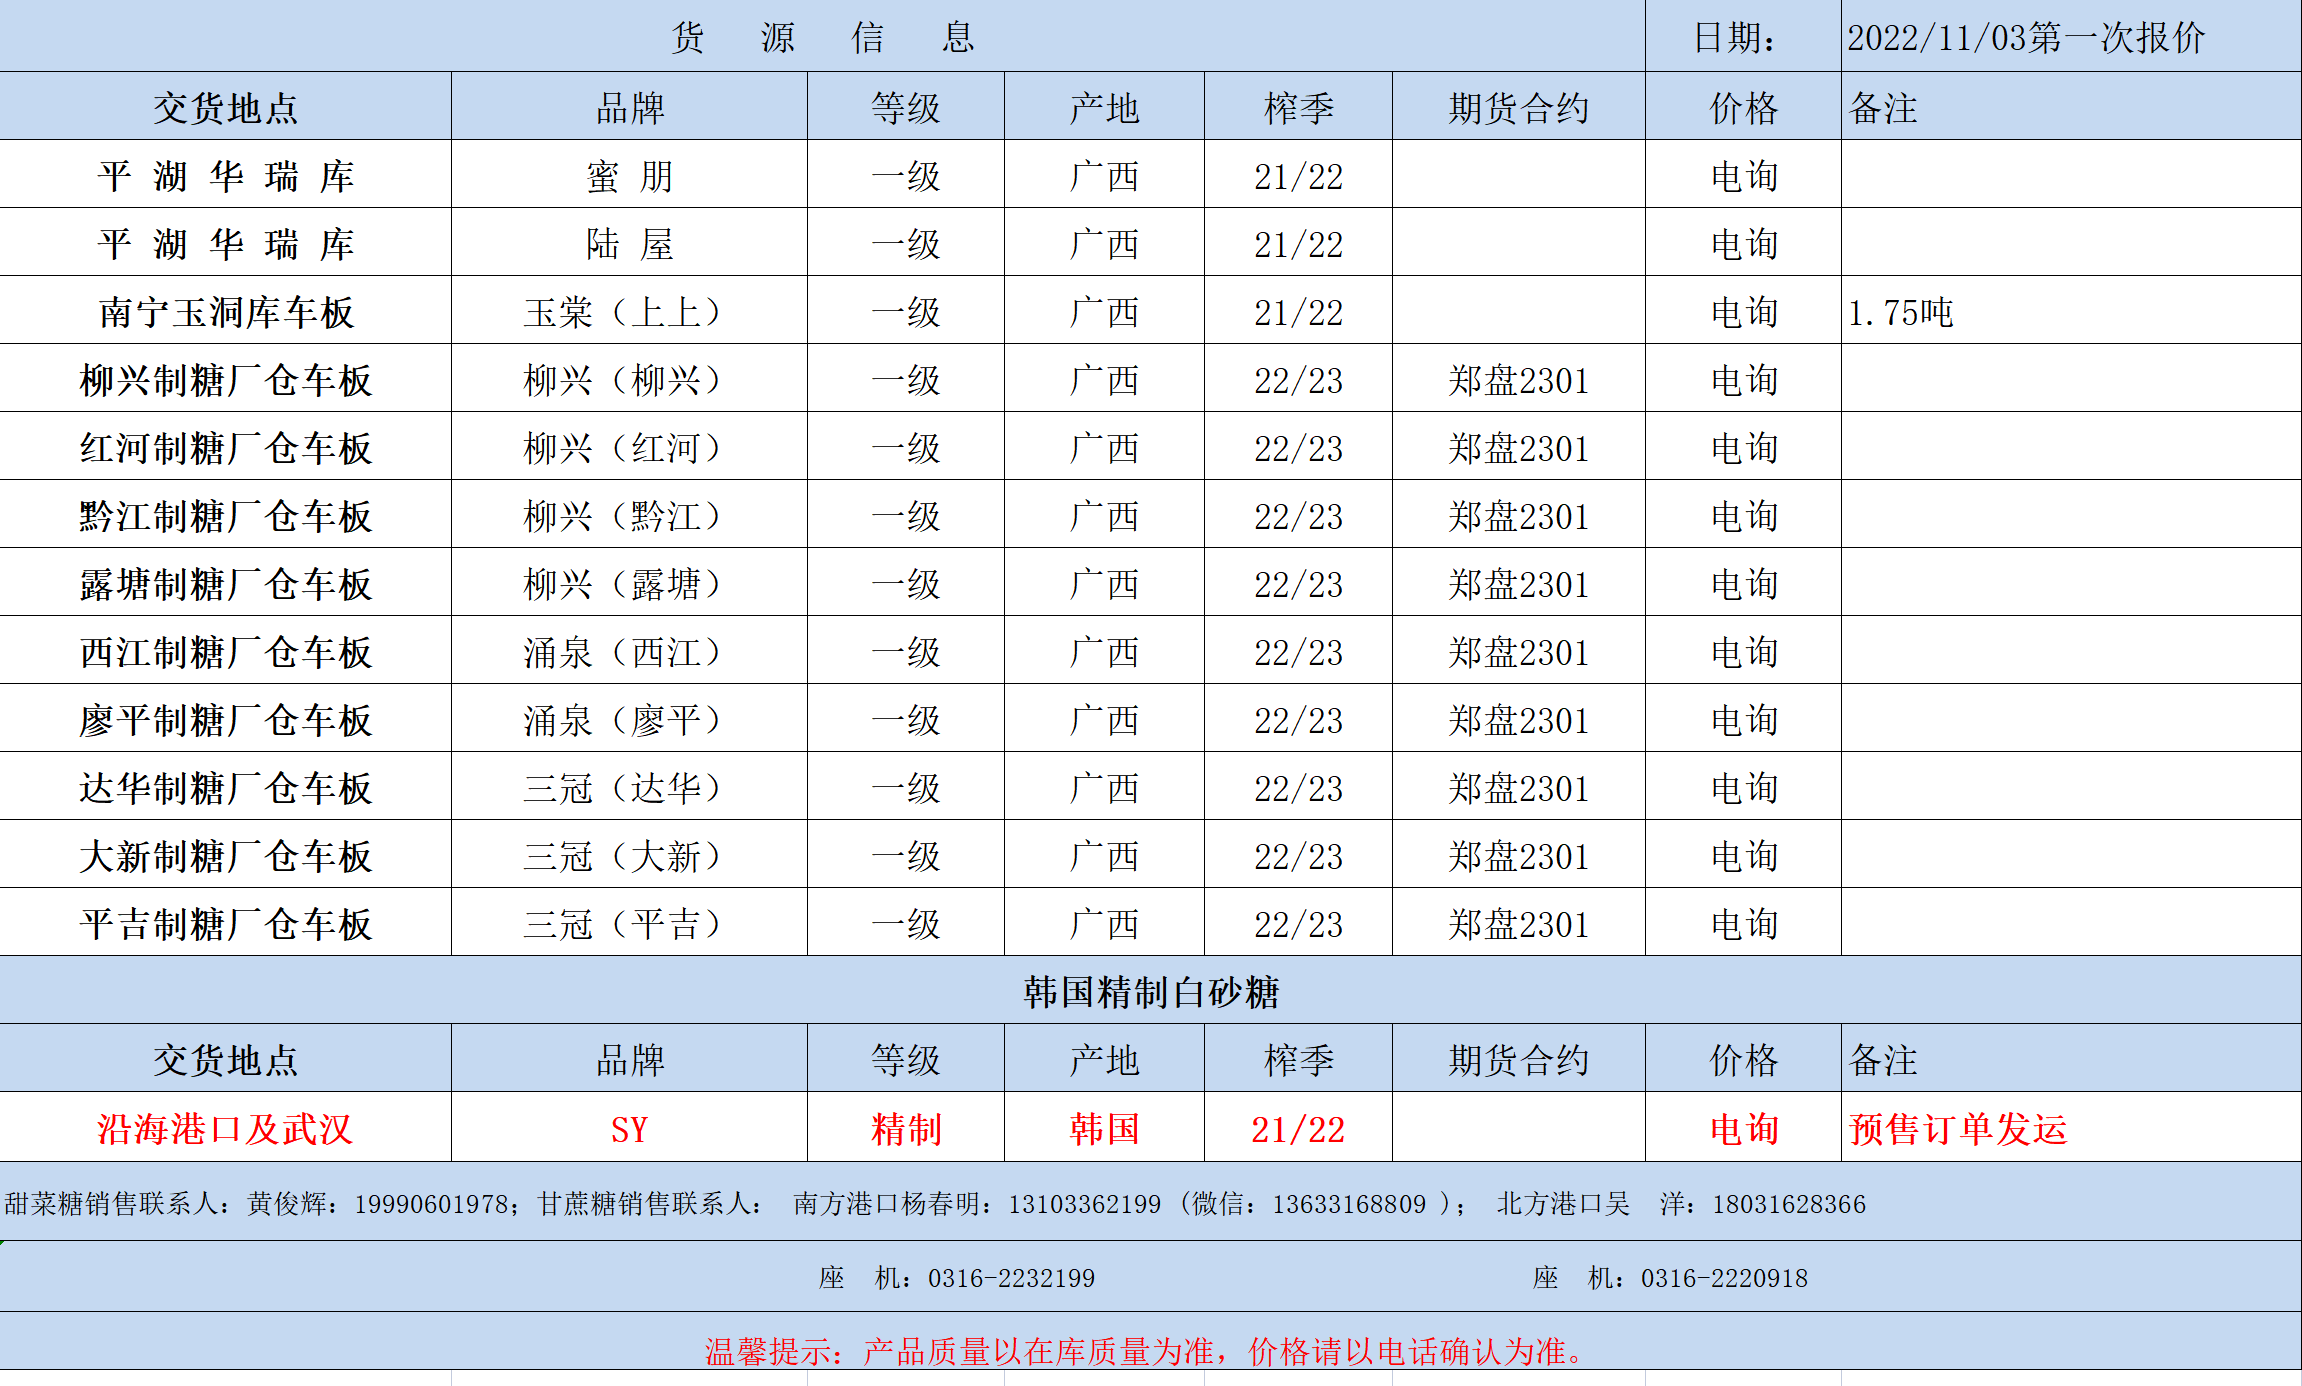Click the red 沿海港口及武汉 cell

pyautogui.click(x=225, y=1129)
